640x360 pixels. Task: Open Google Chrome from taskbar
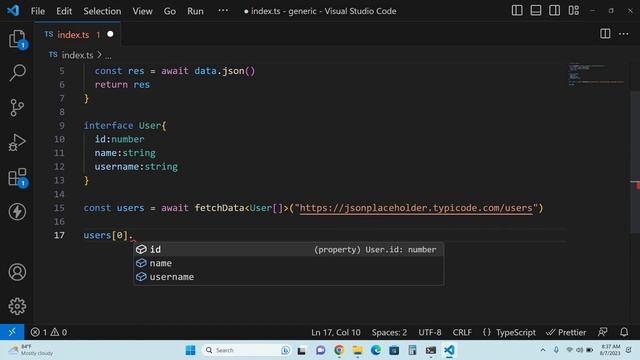pos(339,350)
